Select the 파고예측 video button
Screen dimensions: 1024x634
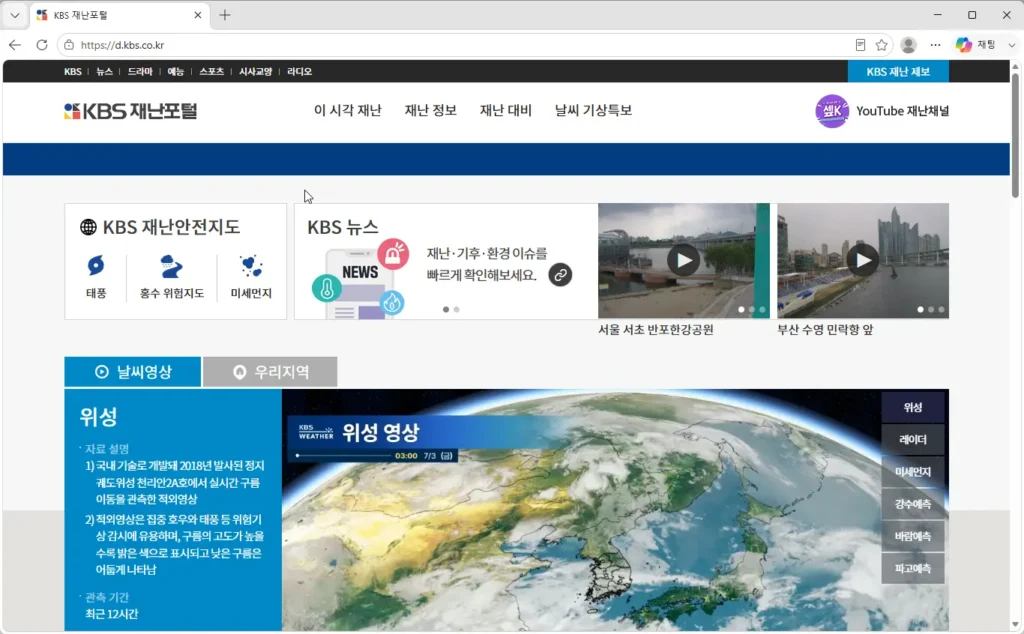(x=912, y=569)
